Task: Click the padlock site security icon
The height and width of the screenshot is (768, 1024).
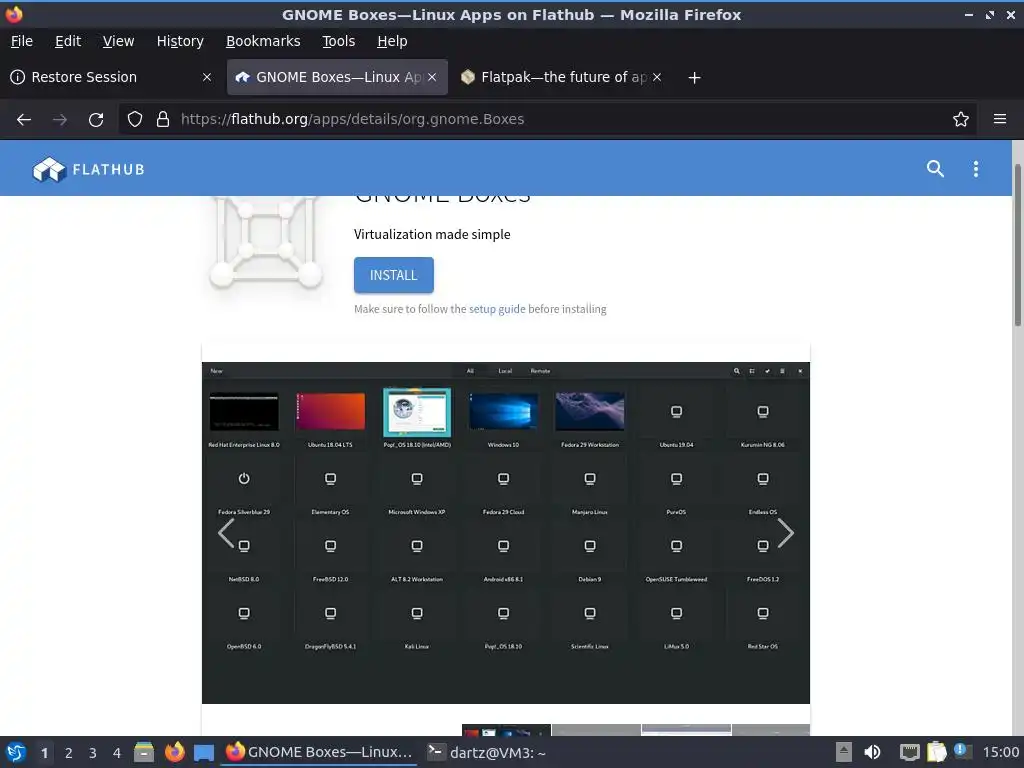Action: tap(163, 119)
